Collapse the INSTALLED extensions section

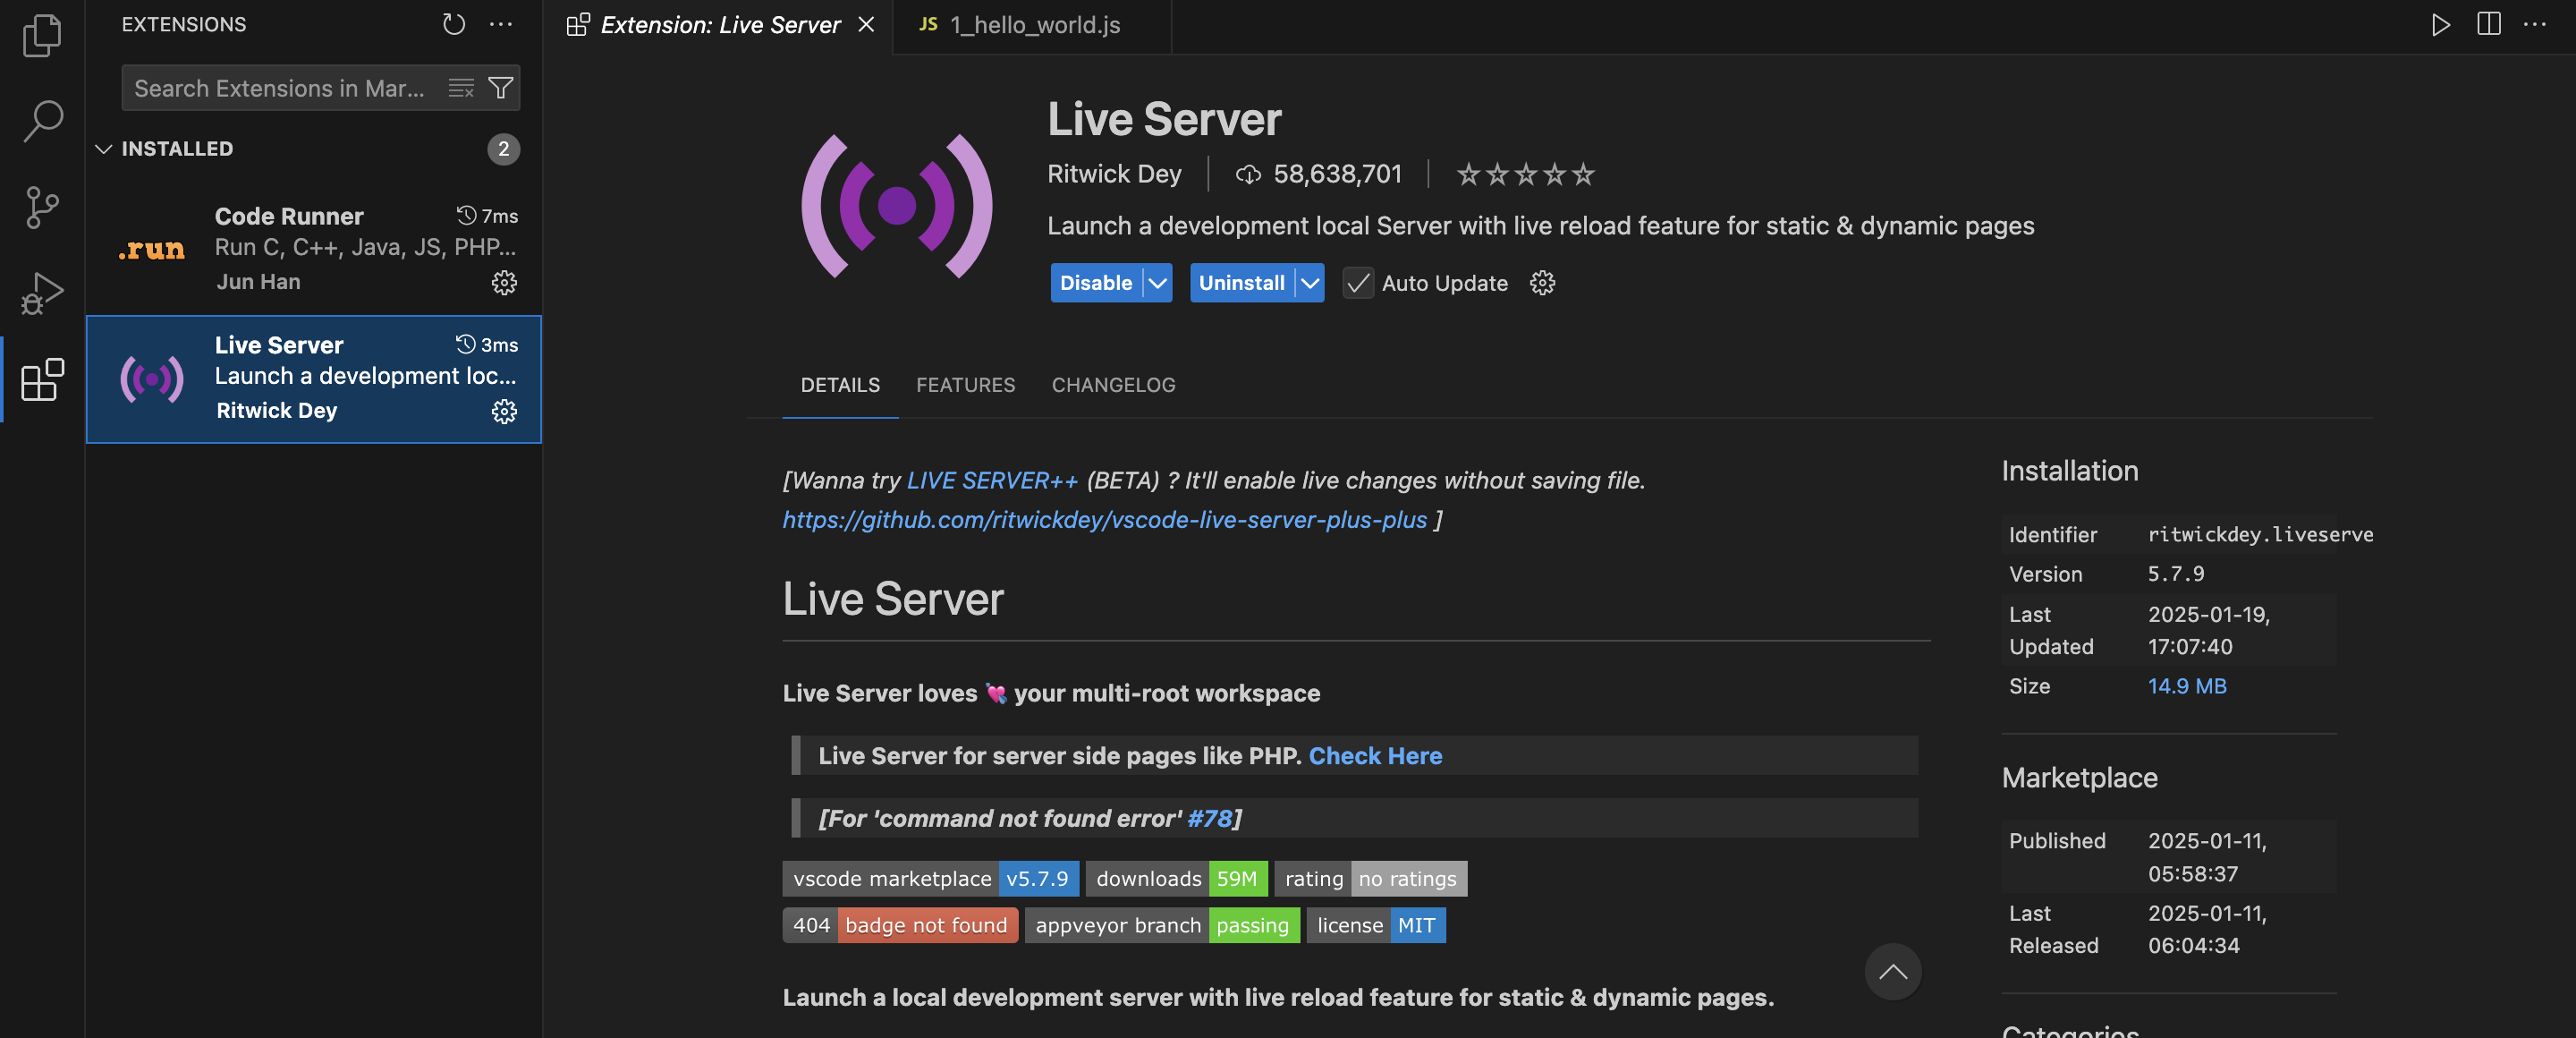pyautogui.click(x=103, y=149)
